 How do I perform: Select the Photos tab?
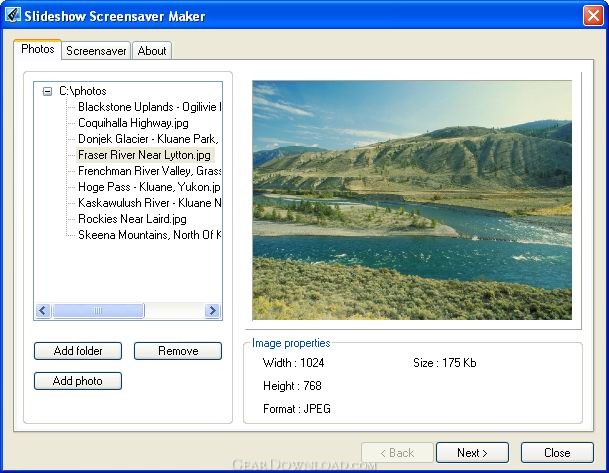coord(38,49)
